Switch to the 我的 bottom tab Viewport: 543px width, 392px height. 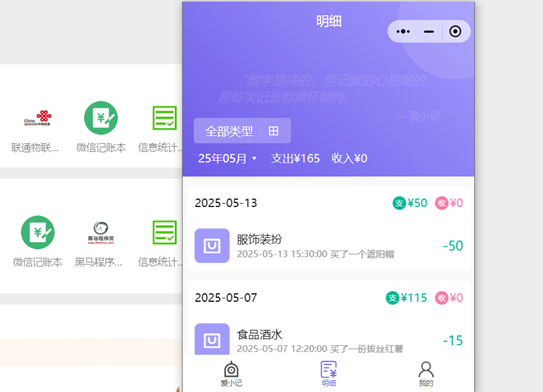[x=426, y=374]
